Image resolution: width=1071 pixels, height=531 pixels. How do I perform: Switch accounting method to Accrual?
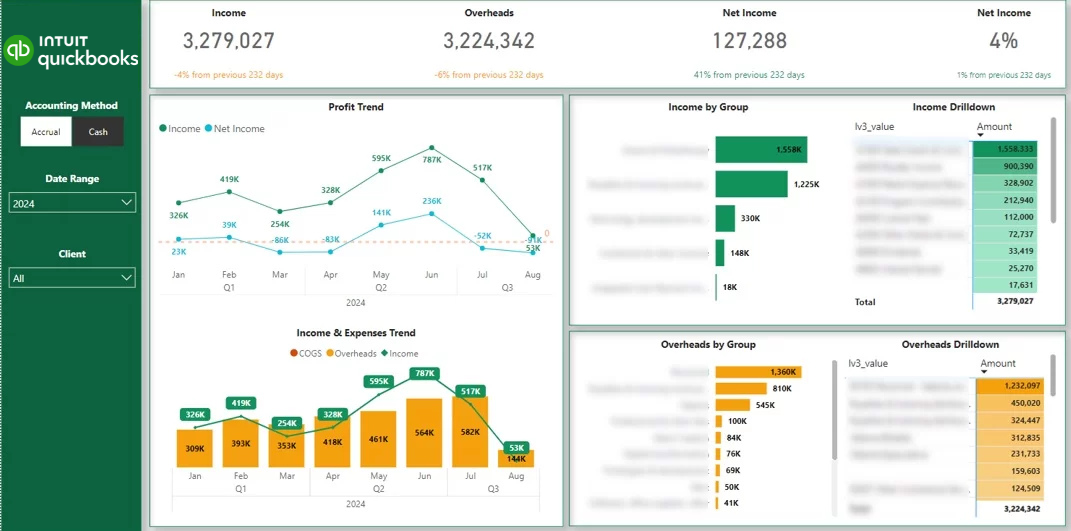(46, 132)
